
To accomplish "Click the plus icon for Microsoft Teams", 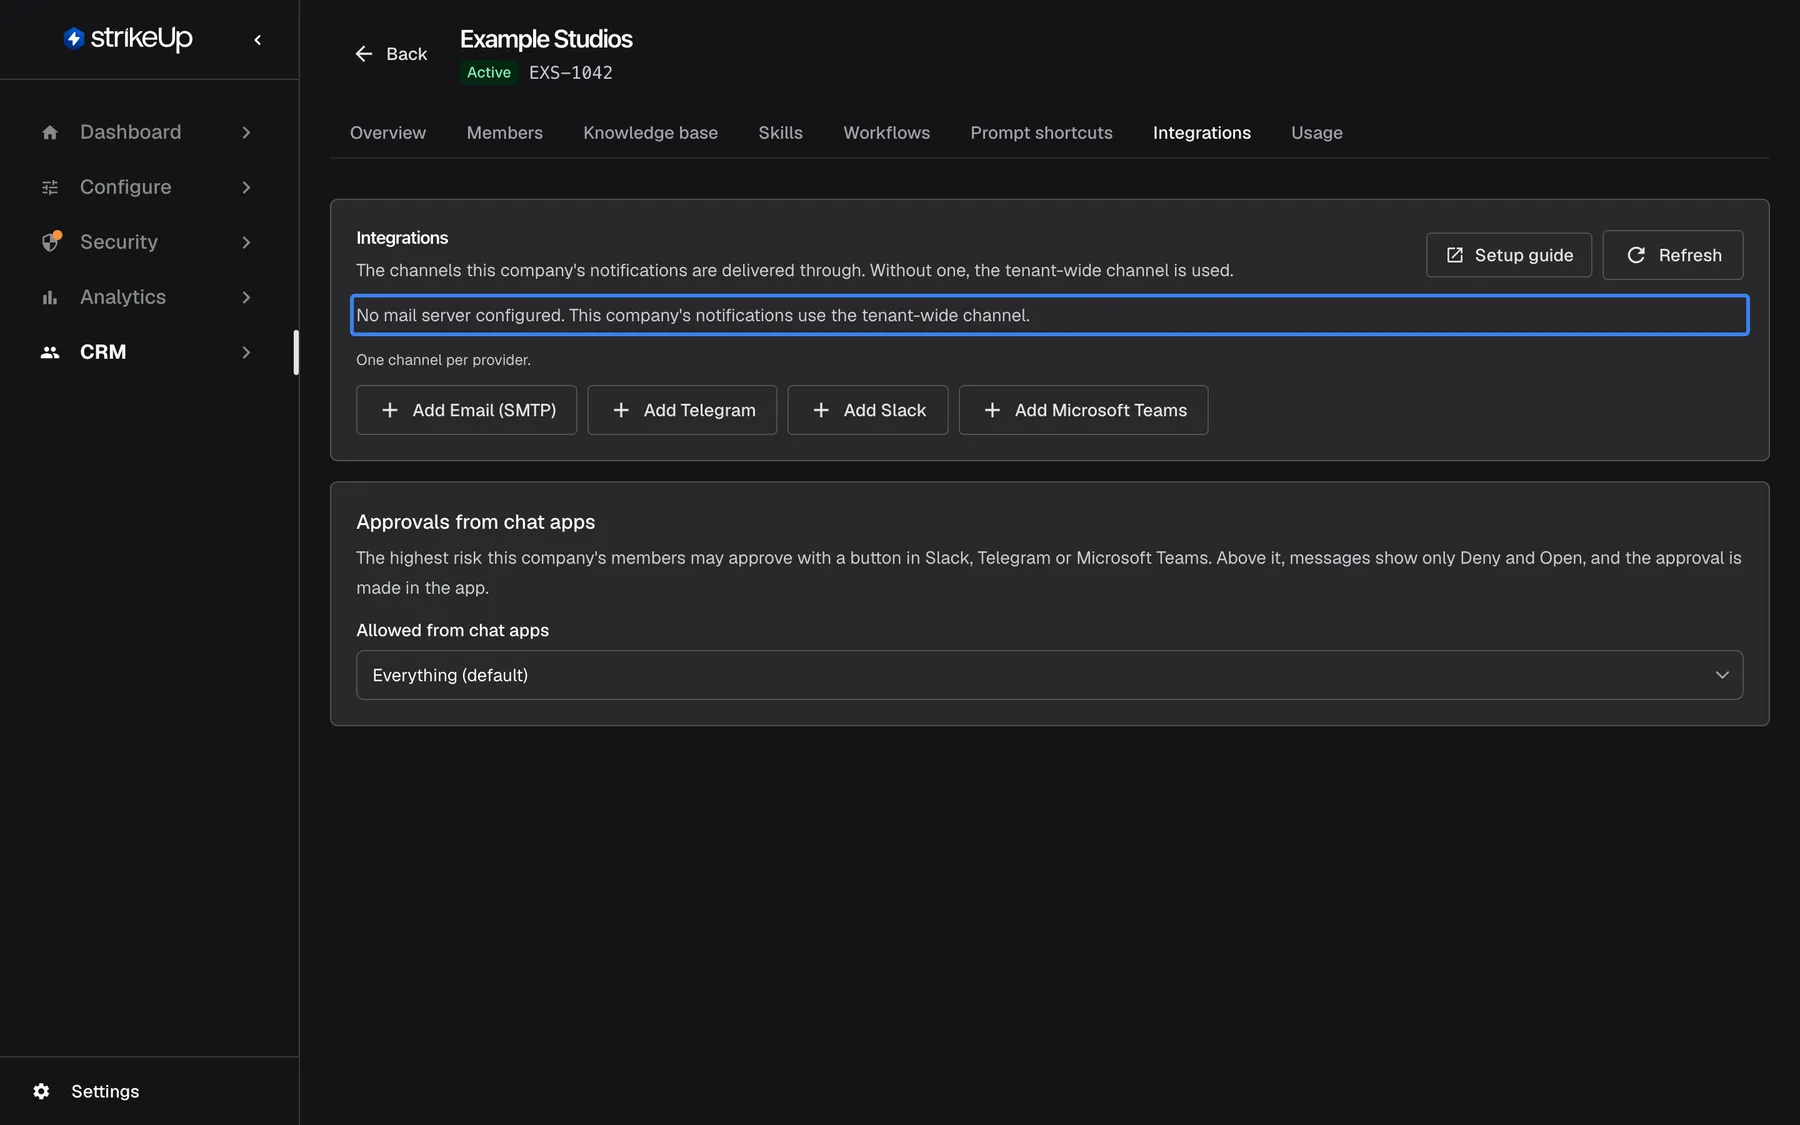I will [x=992, y=410].
